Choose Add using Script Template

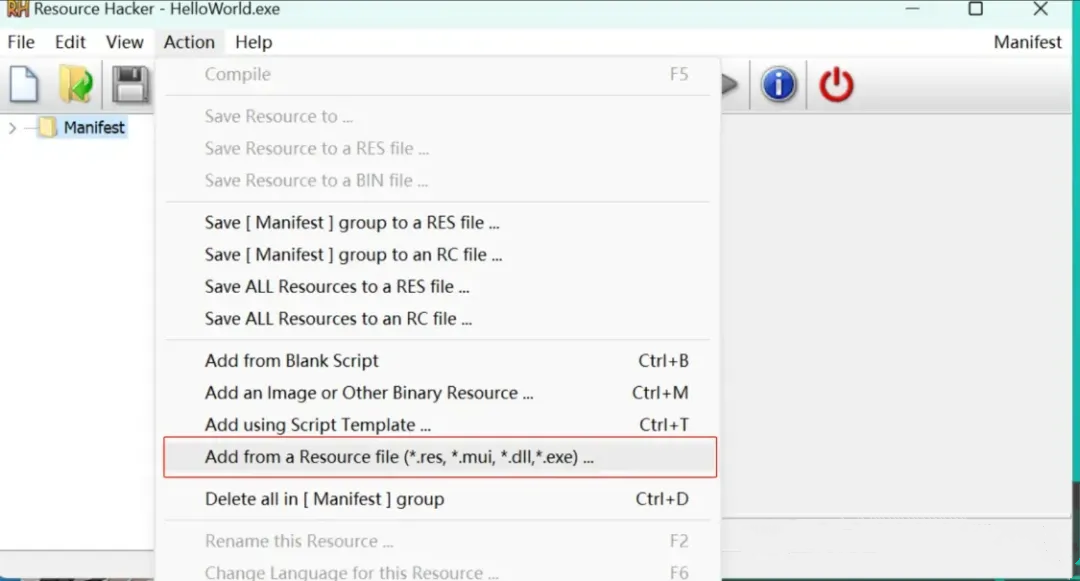point(439,425)
